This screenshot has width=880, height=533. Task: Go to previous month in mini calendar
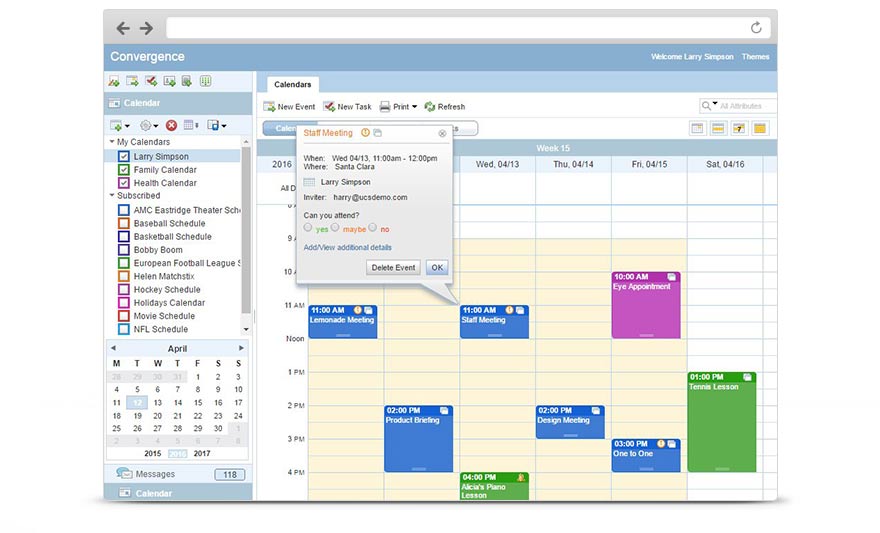click(113, 348)
